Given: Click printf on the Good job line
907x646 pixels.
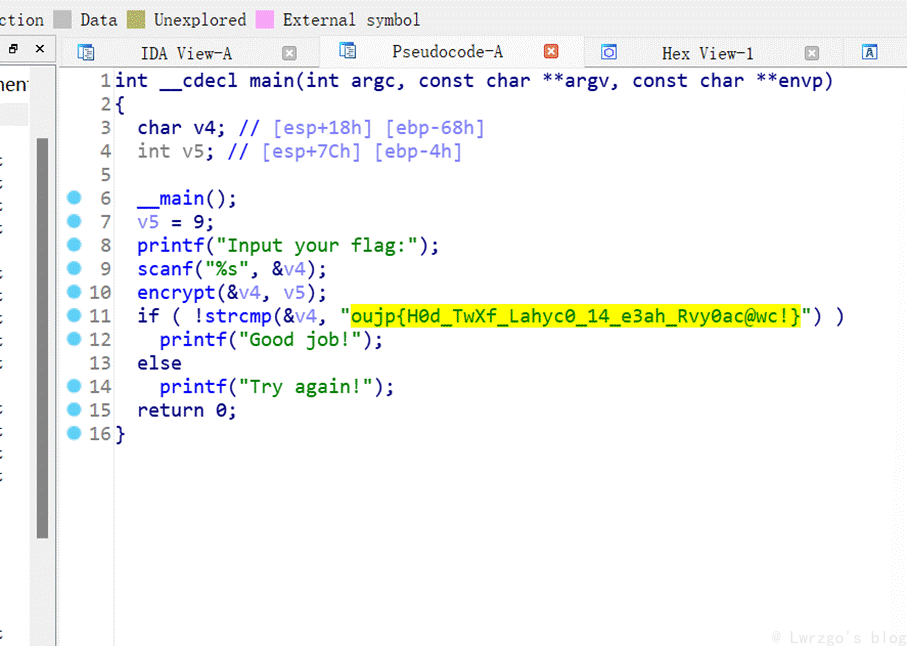Looking at the screenshot, I should pos(193,340).
